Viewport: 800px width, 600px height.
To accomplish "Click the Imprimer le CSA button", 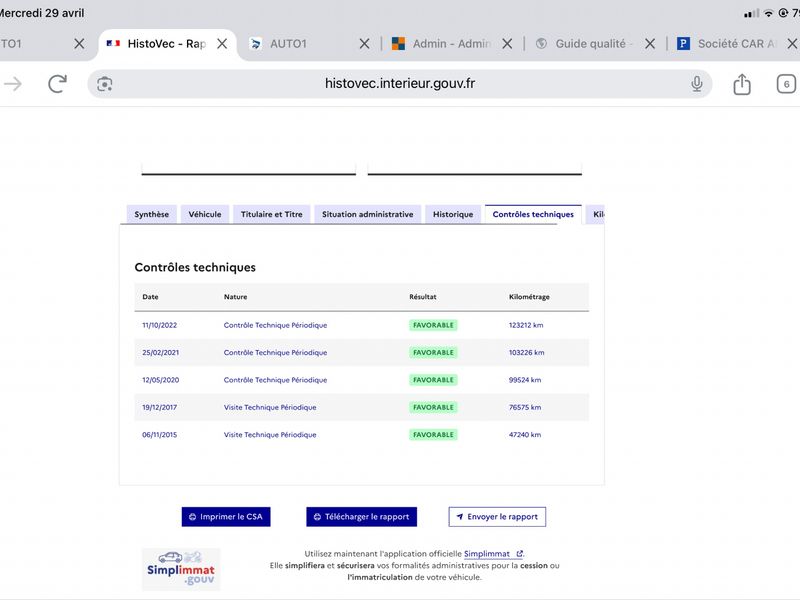I will (226, 517).
